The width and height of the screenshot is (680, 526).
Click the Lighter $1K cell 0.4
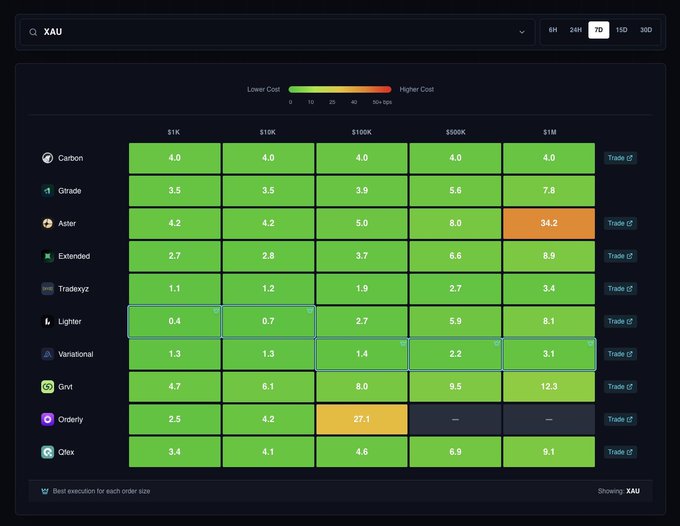174,321
